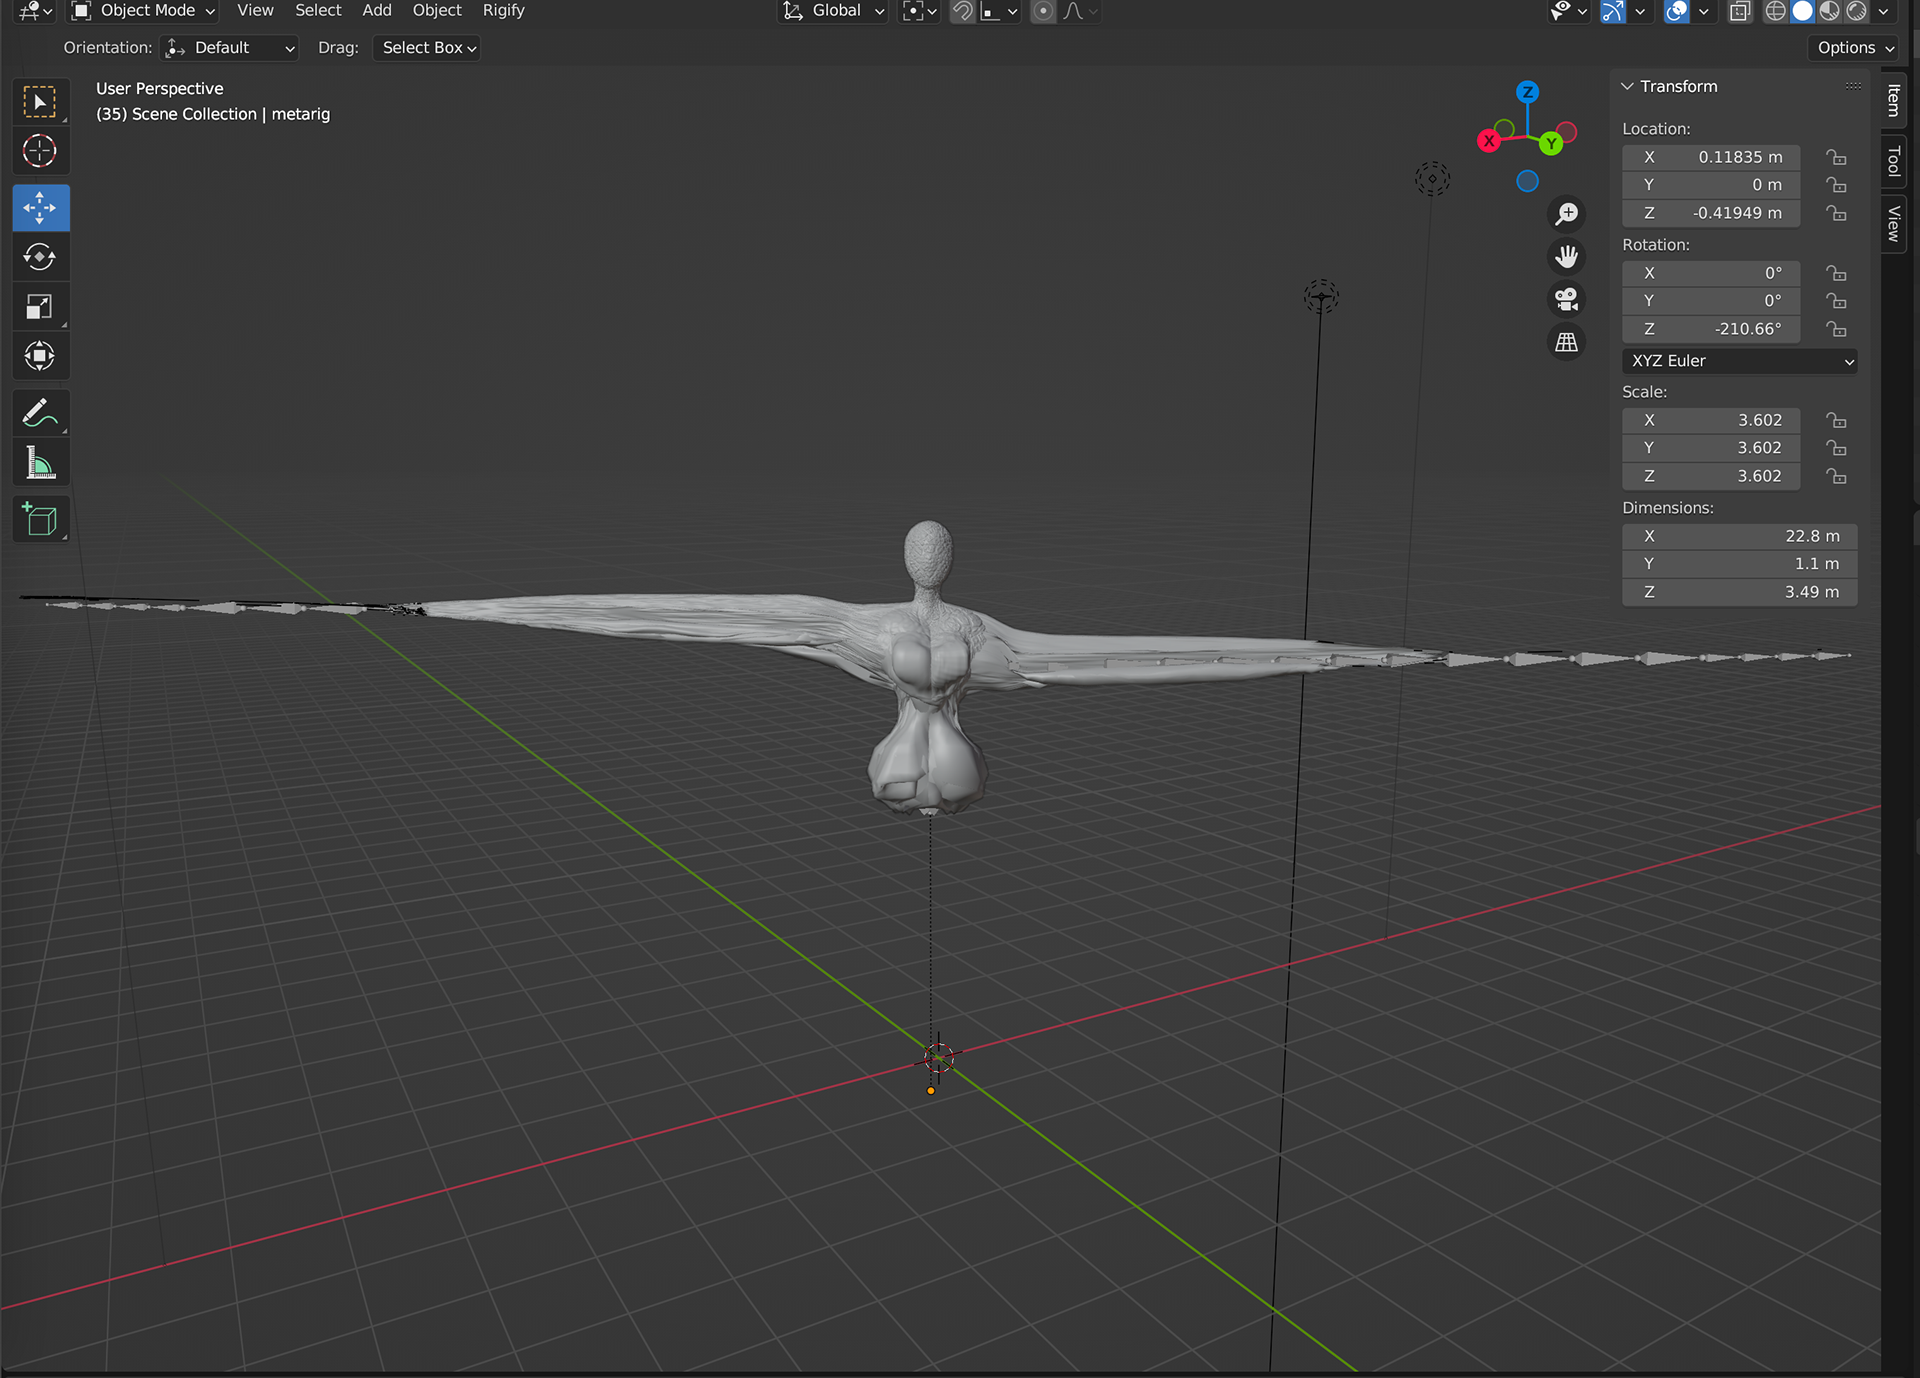This screenshot has height=1378, width=1920.
Task: Open Orientation Default dropdown
Action: point(230,48)
